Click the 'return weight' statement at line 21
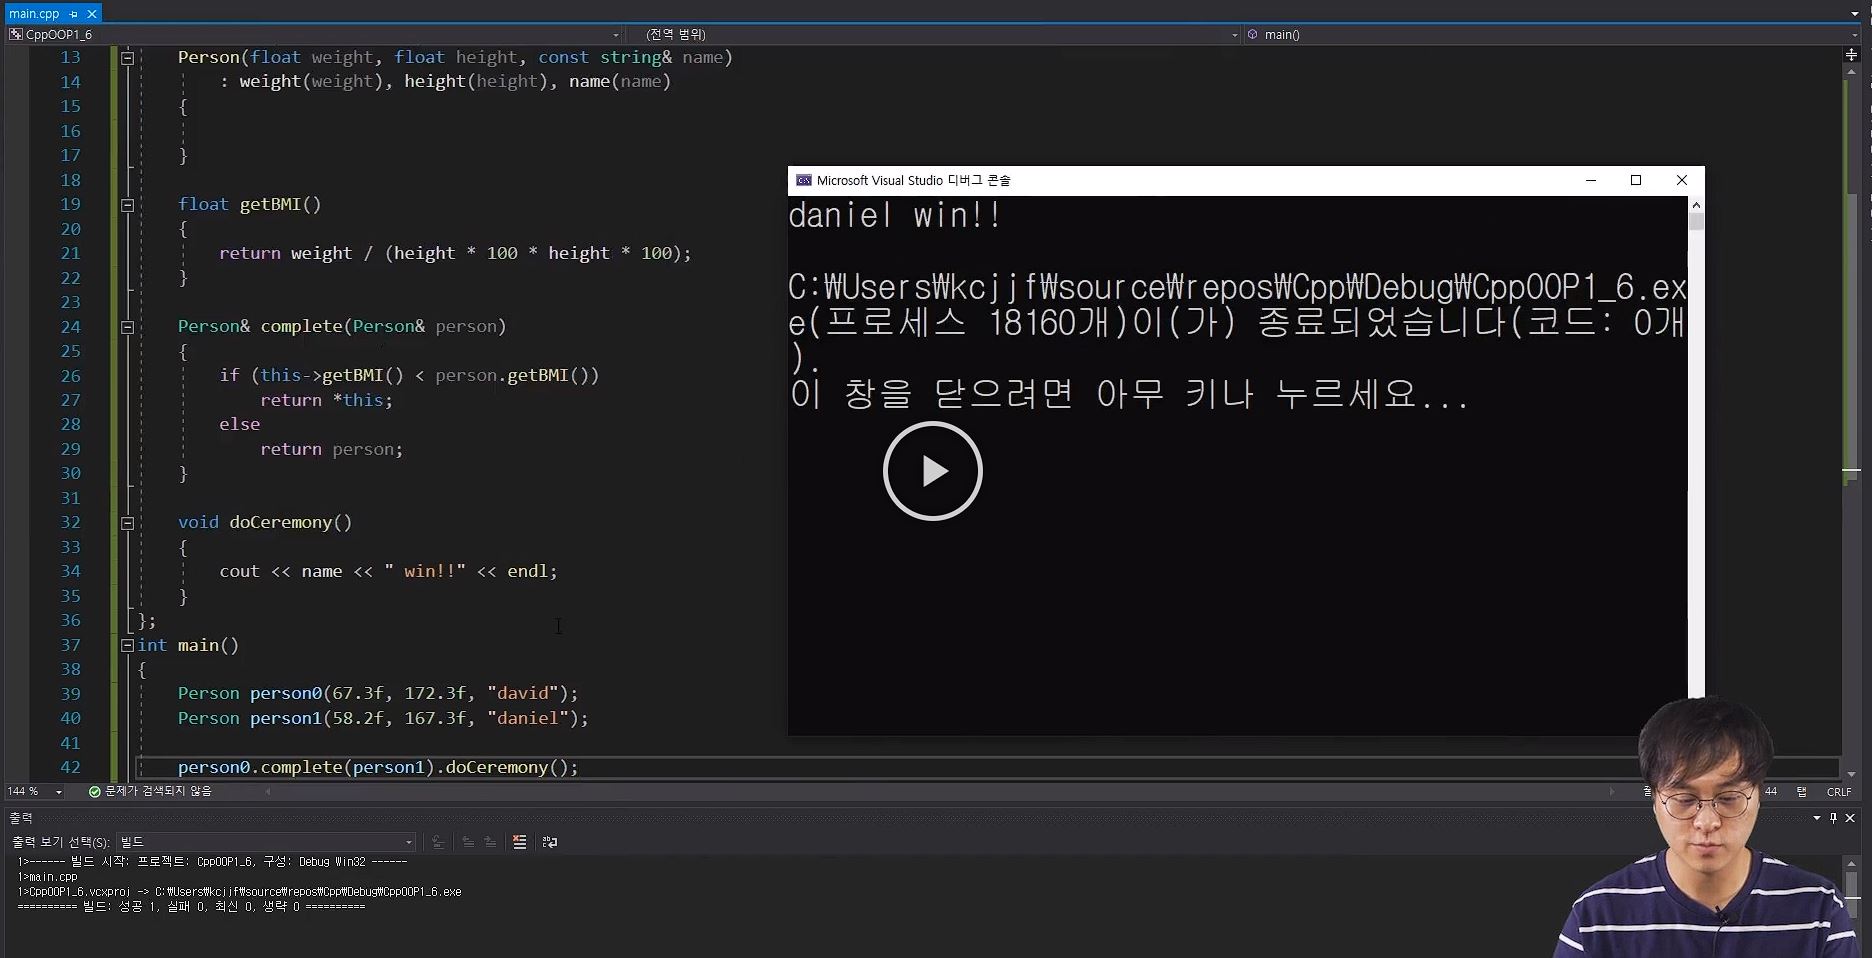Screen dimensions: 1872x958 click(286, 254)
